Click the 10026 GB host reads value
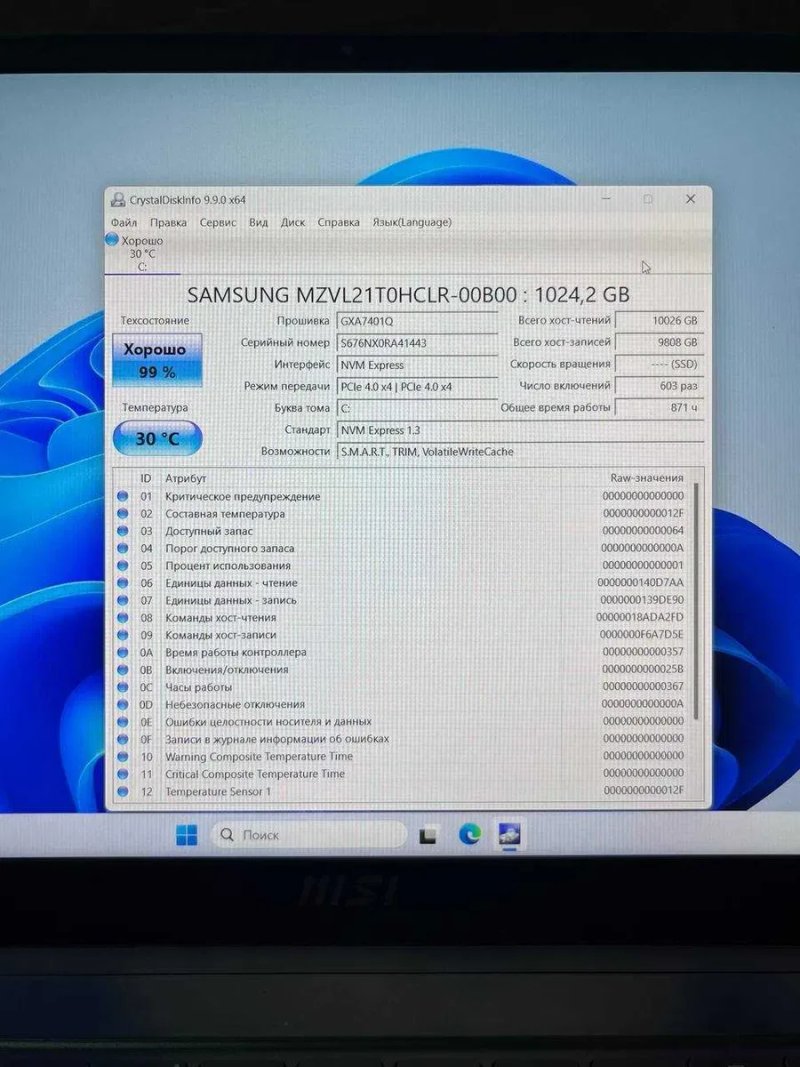The image size is (800, 1067). click(x=659, y=321)
